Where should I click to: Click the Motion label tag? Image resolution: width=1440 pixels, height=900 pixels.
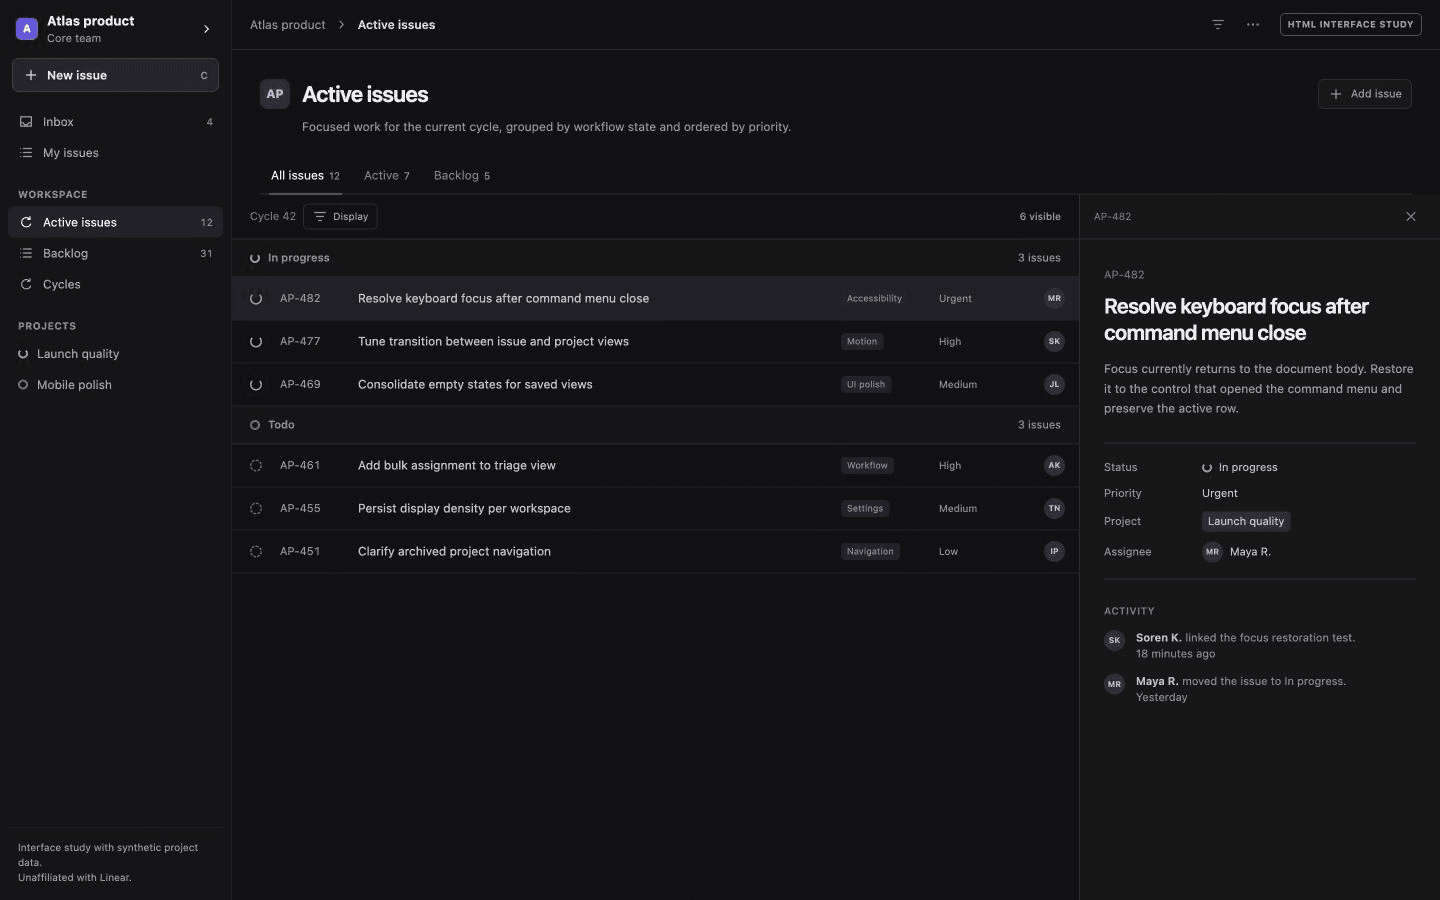(862, 342)
